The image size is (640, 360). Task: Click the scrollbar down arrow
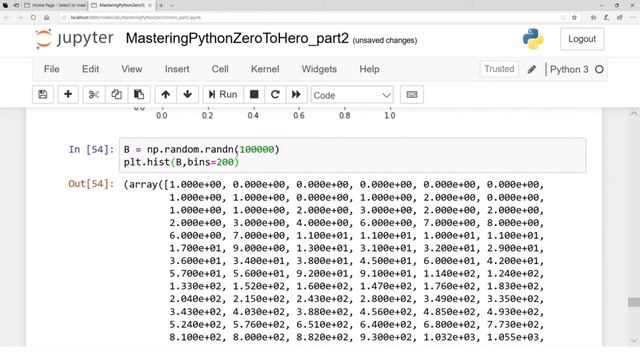click(633, 340)
